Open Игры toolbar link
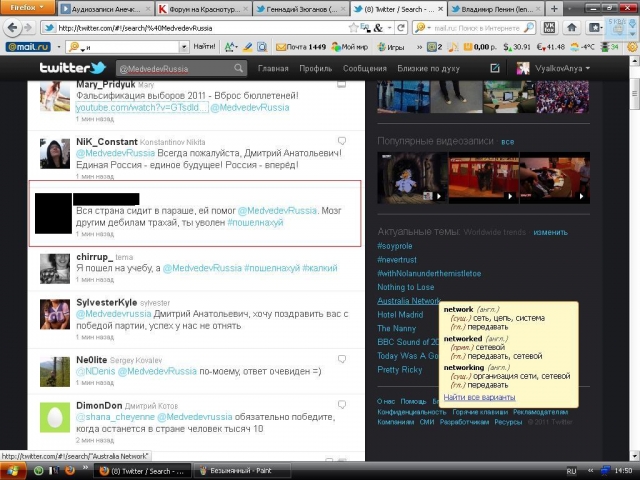 click(391, 47)
